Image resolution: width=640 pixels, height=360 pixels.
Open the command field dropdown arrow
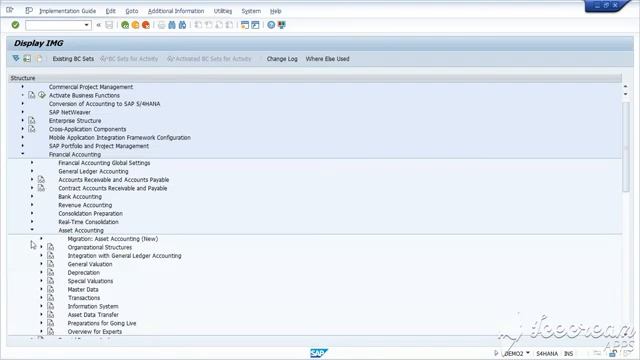point(87,25)
